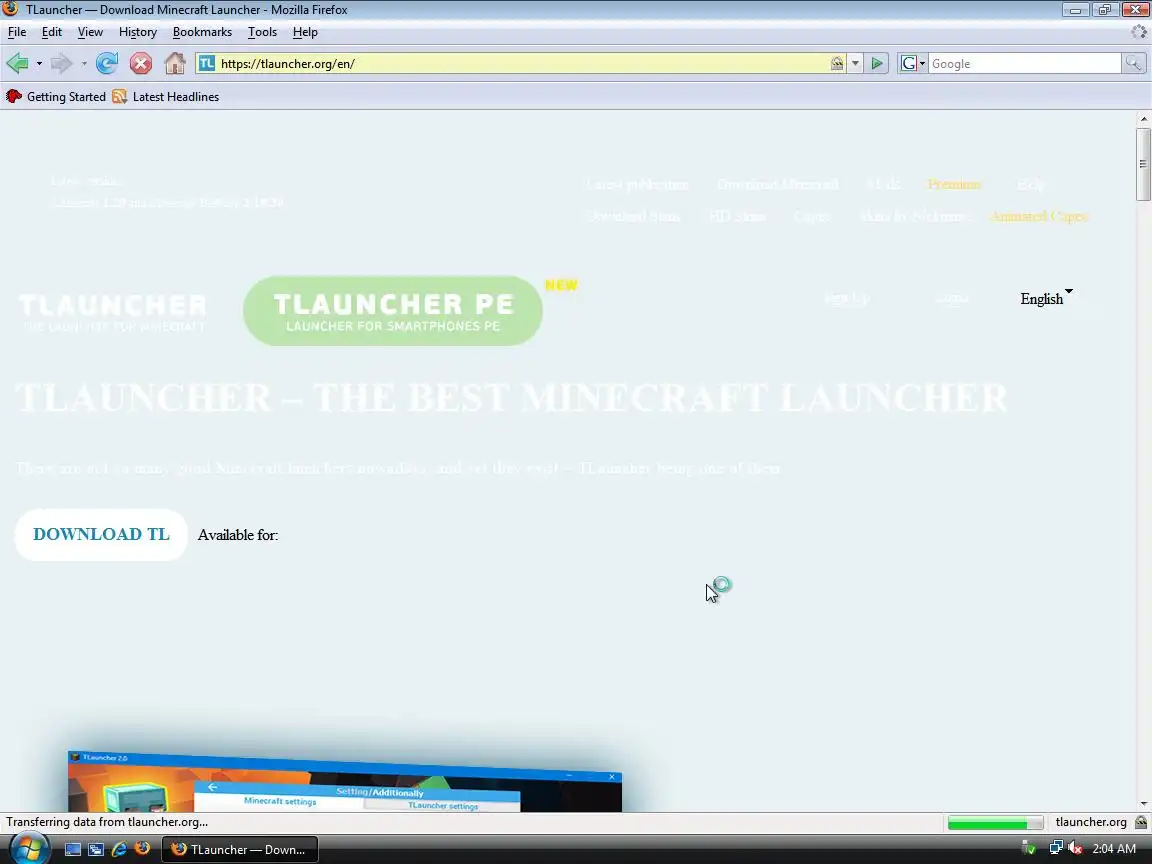This screenshot has height=864, width=1152.
Task: Click the greyed Forward arrow button
Action: (61, 63)
